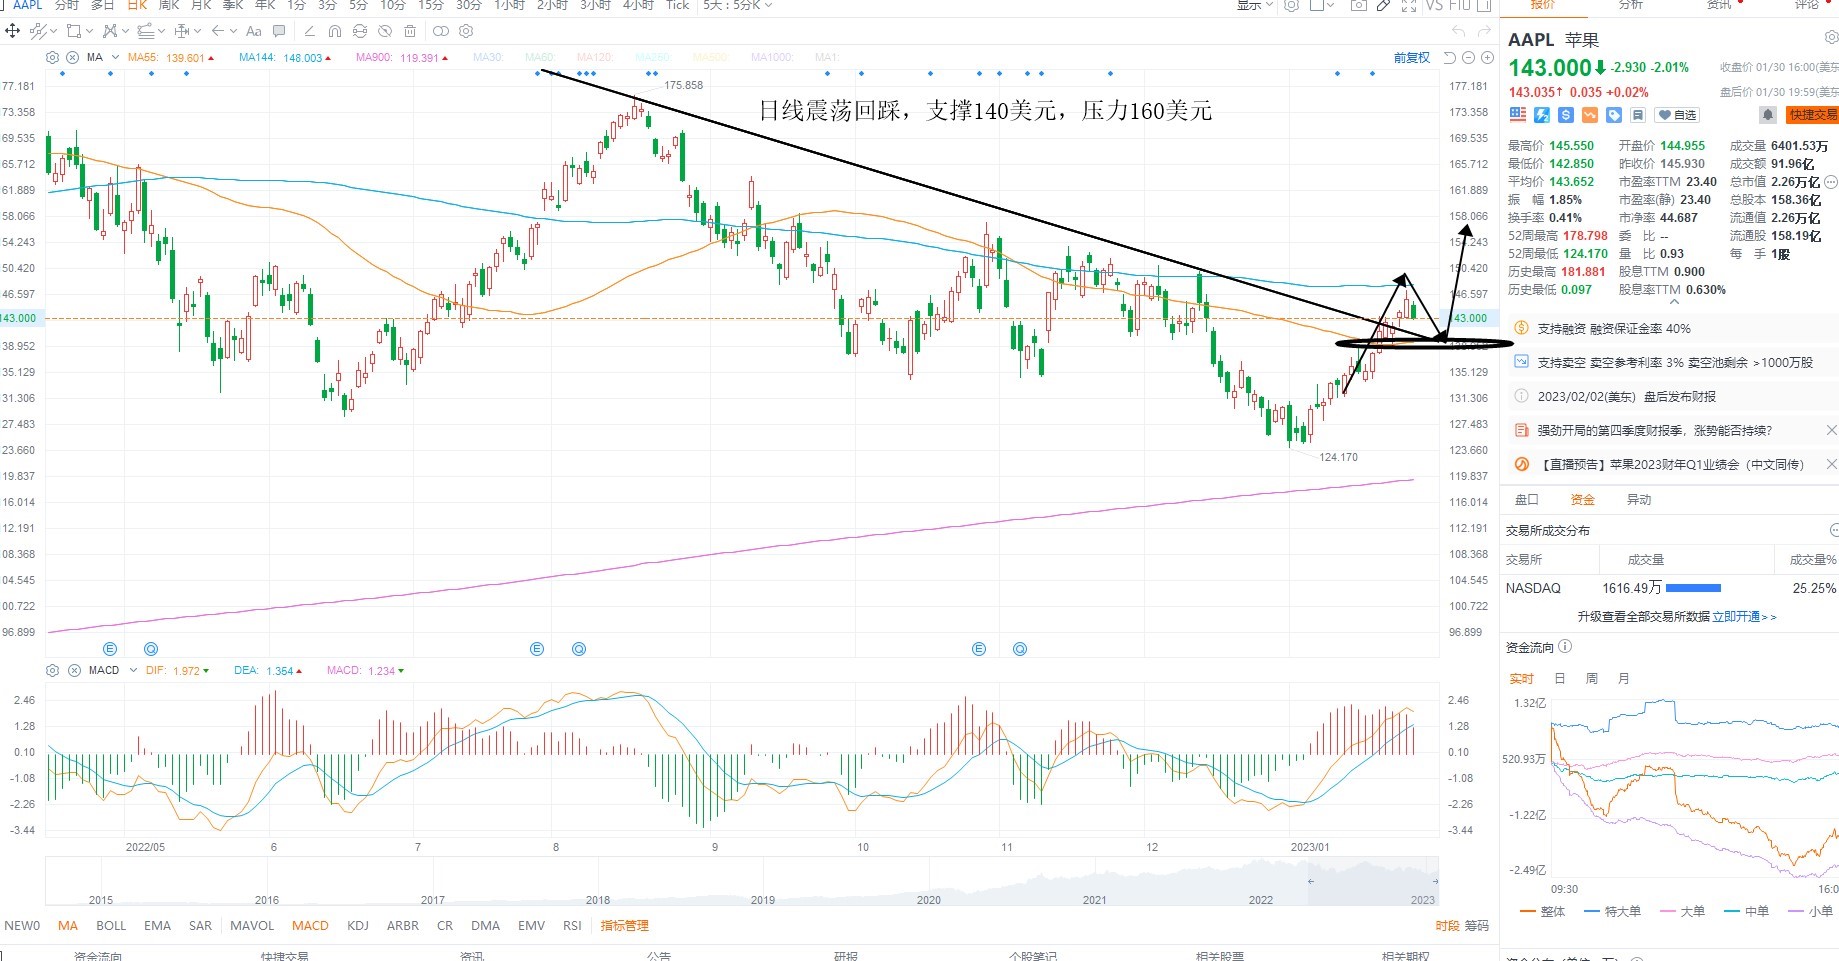Dismiss the earnings article notice
The width and height of the screenshot is (1839, 961).
(x=1831, y=430)
